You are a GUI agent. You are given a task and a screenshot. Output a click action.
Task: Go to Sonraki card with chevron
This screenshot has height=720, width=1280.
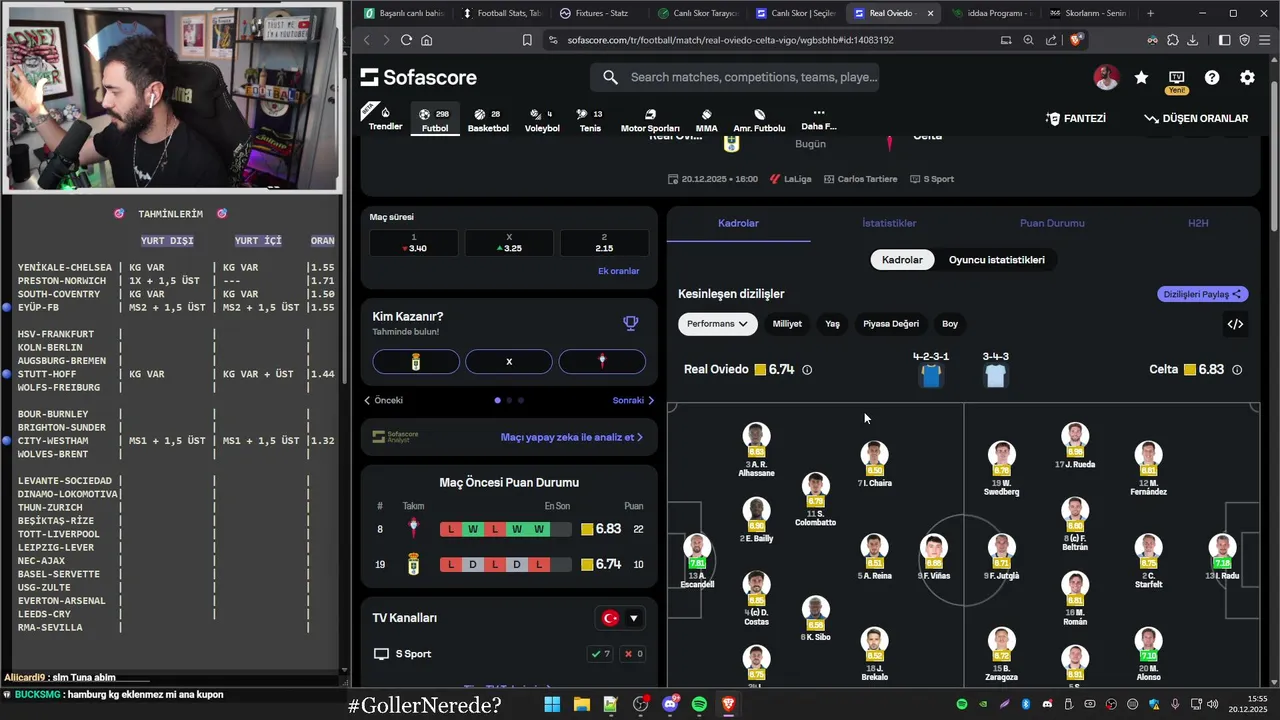633,400
